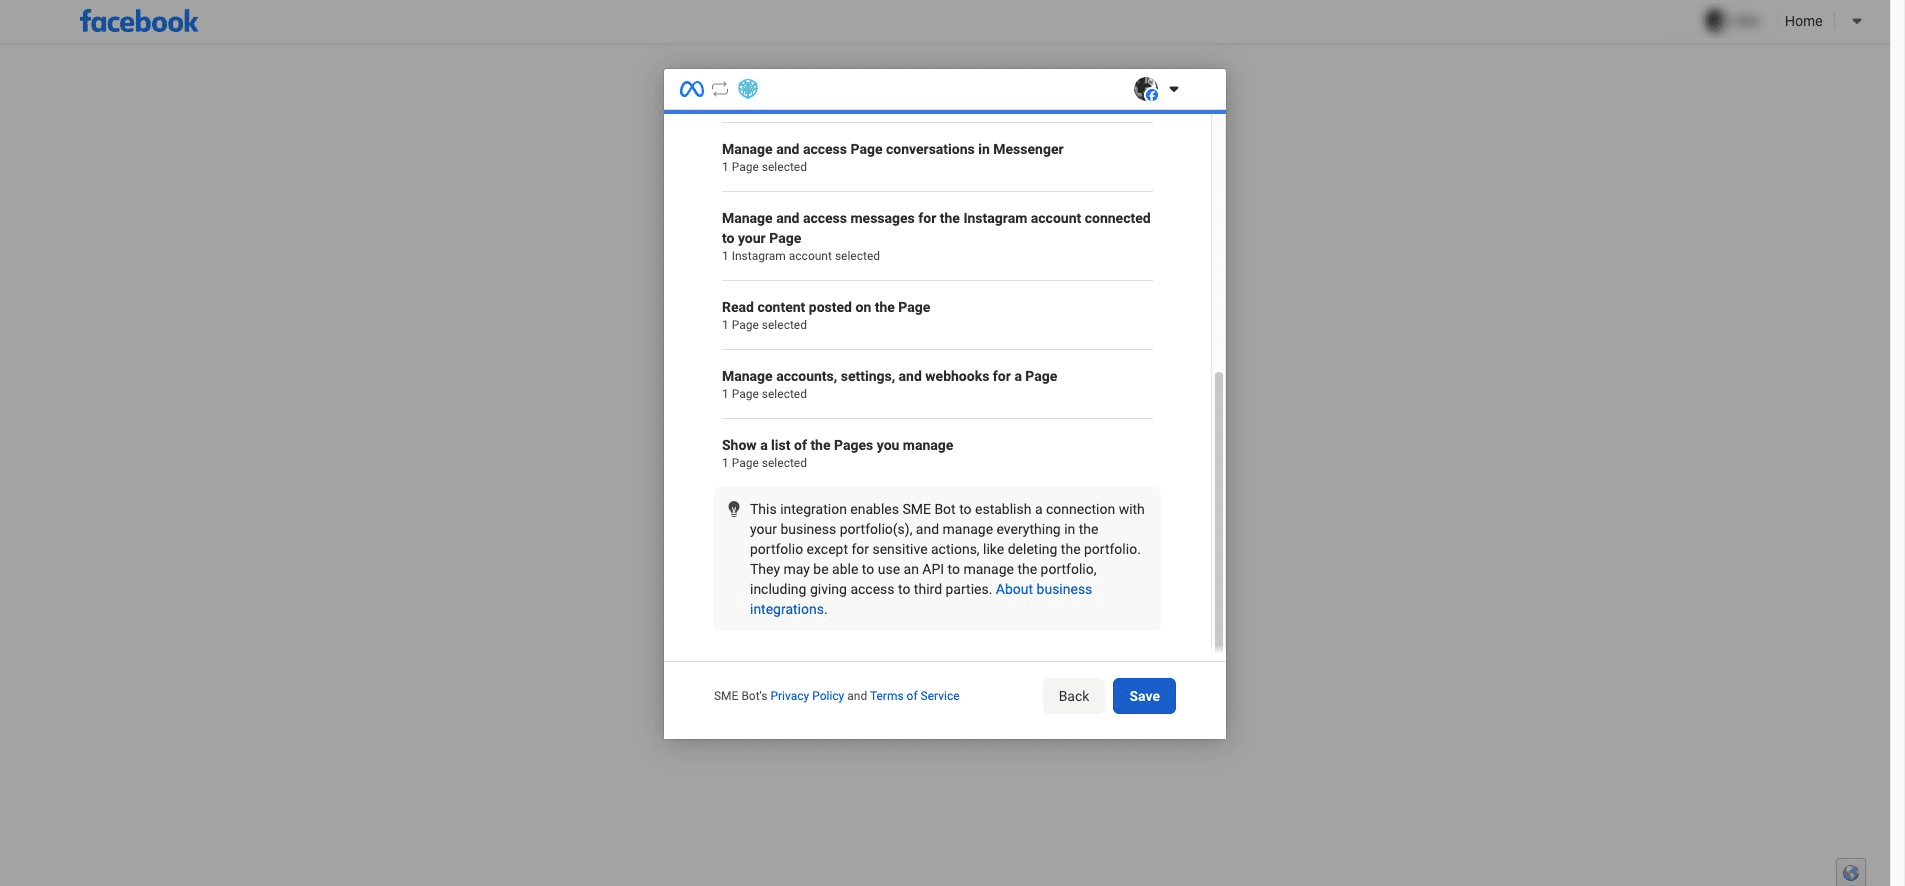Select 'Manage and access messages for the Instagram account'

coord(937,237)
